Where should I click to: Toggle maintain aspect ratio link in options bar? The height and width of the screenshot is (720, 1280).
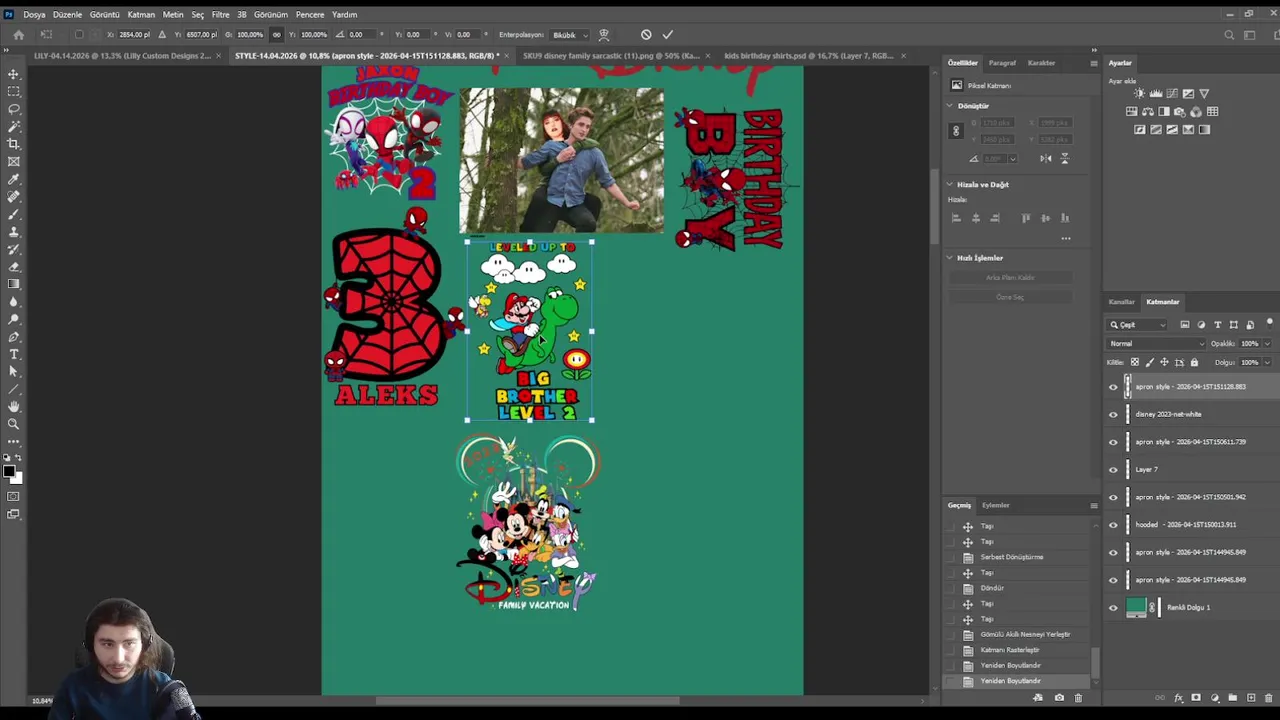(277, 35)
